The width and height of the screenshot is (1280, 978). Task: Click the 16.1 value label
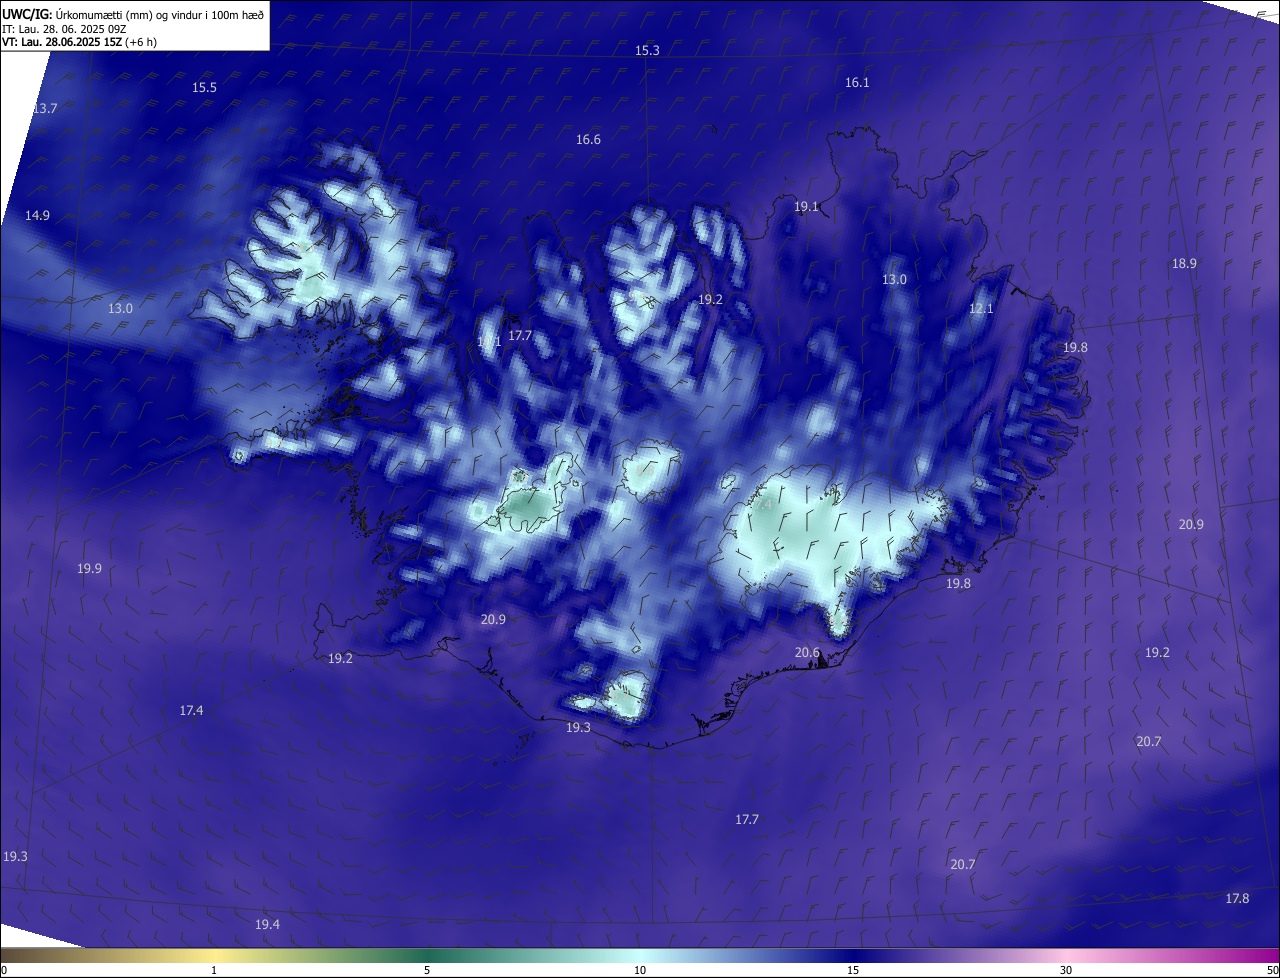pyautogui.click(x=857, y=83)
